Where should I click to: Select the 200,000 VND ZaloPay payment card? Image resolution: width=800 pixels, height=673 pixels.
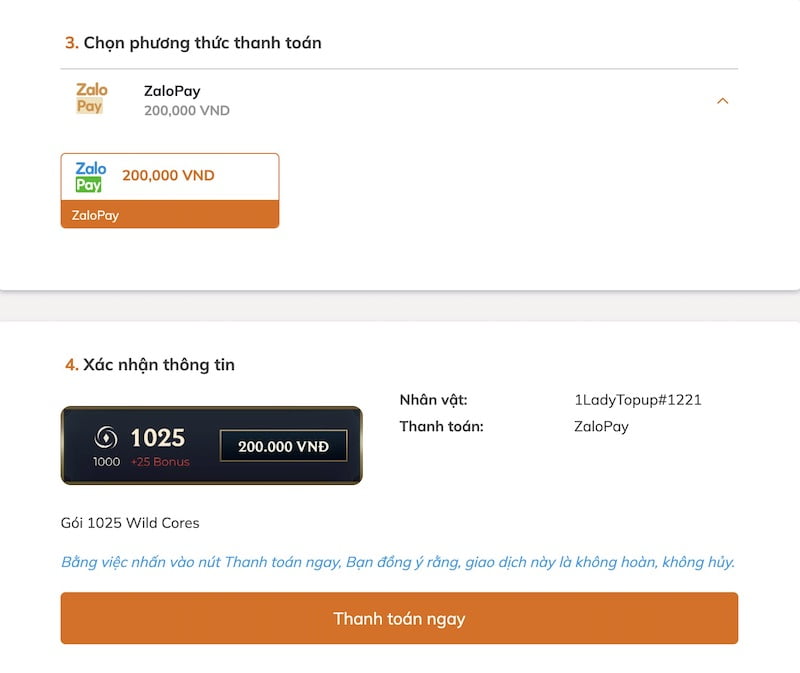170,190
